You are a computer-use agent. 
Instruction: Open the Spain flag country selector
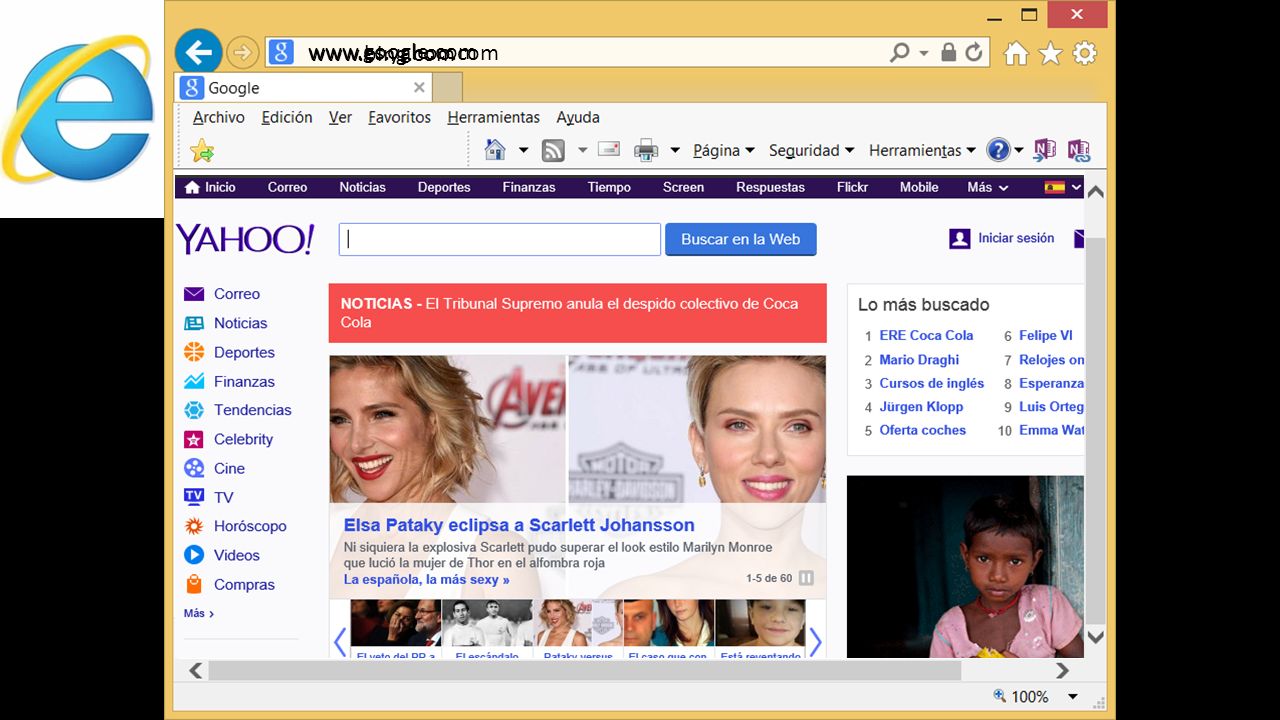coord(1062,187)
